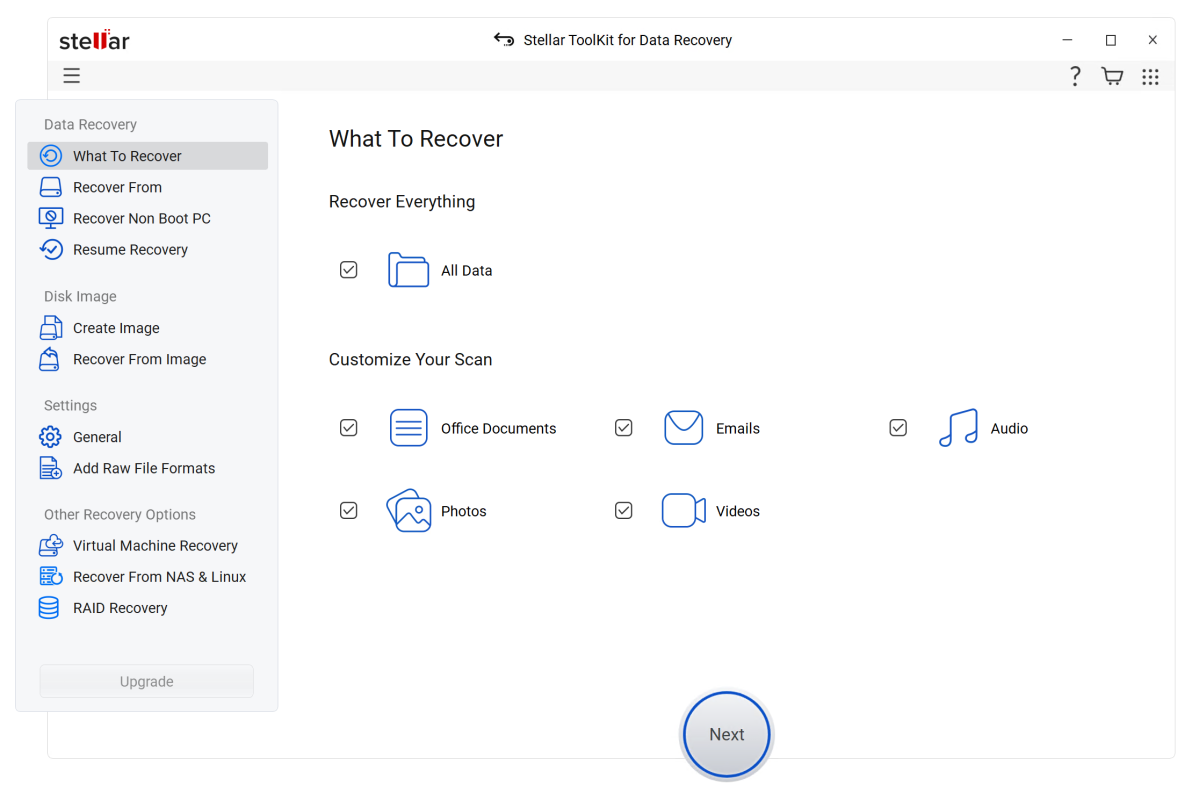1199x793 pixels.
Task: Open the apps grid icon
Action: [x=1150, y=76]
